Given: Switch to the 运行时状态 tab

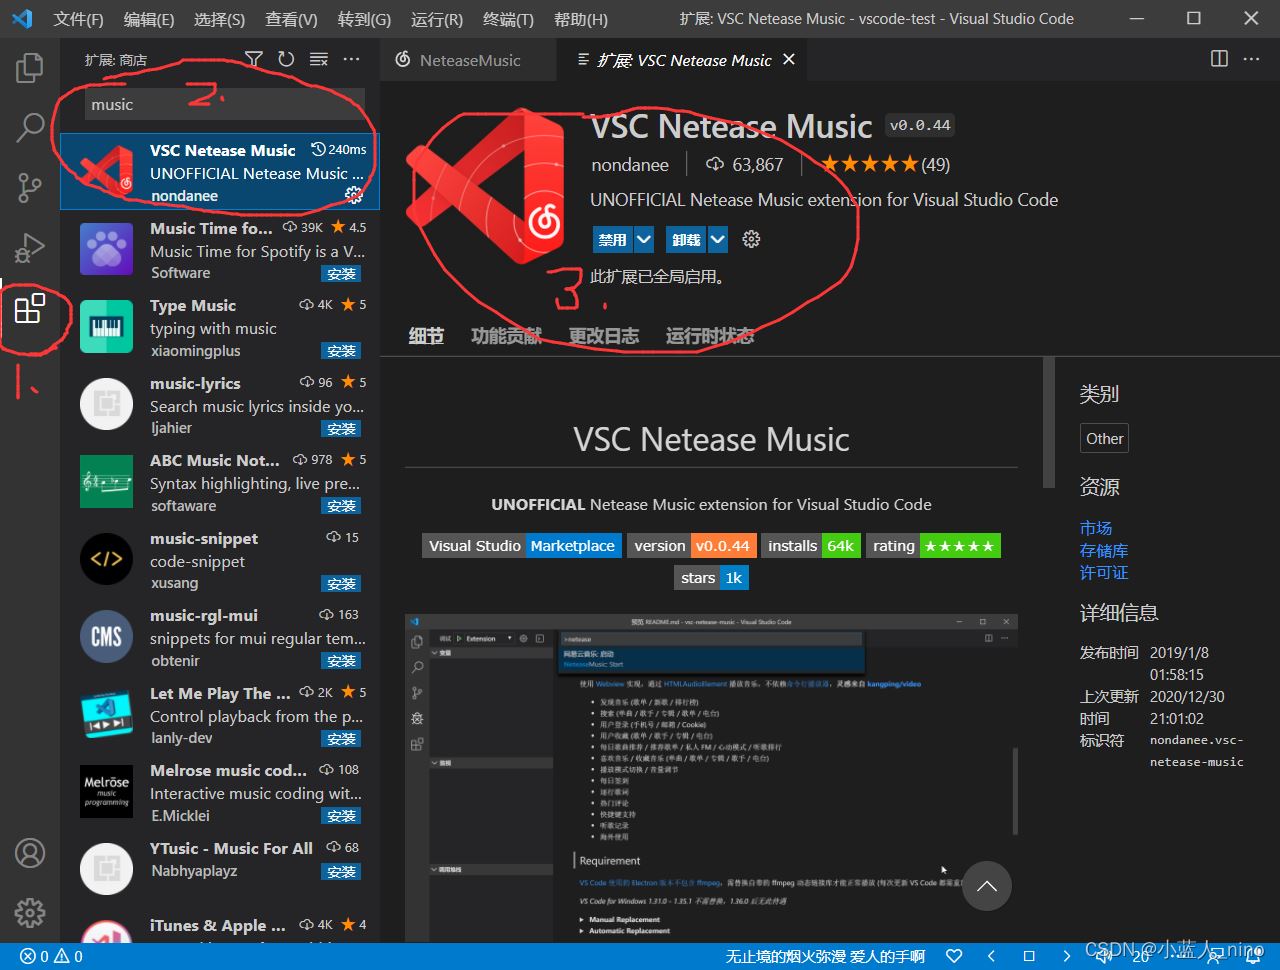Looking at the screenshot, I should click(710, 336).
